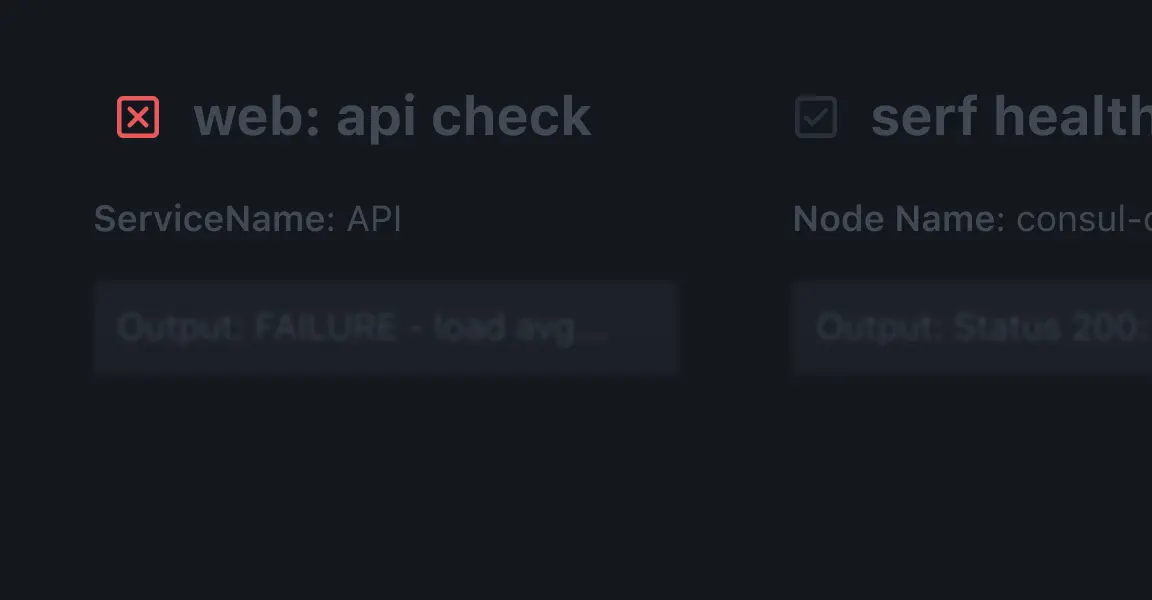This screenshot has height=600, width=1152.
Task: Click 'Output:' label in the Status box
Action: [879, 328]
